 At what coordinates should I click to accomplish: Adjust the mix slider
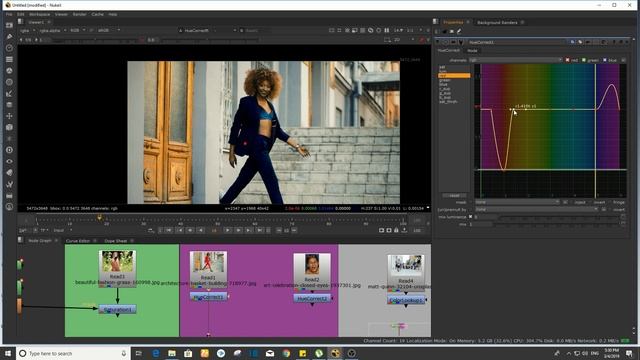(557, 224)
